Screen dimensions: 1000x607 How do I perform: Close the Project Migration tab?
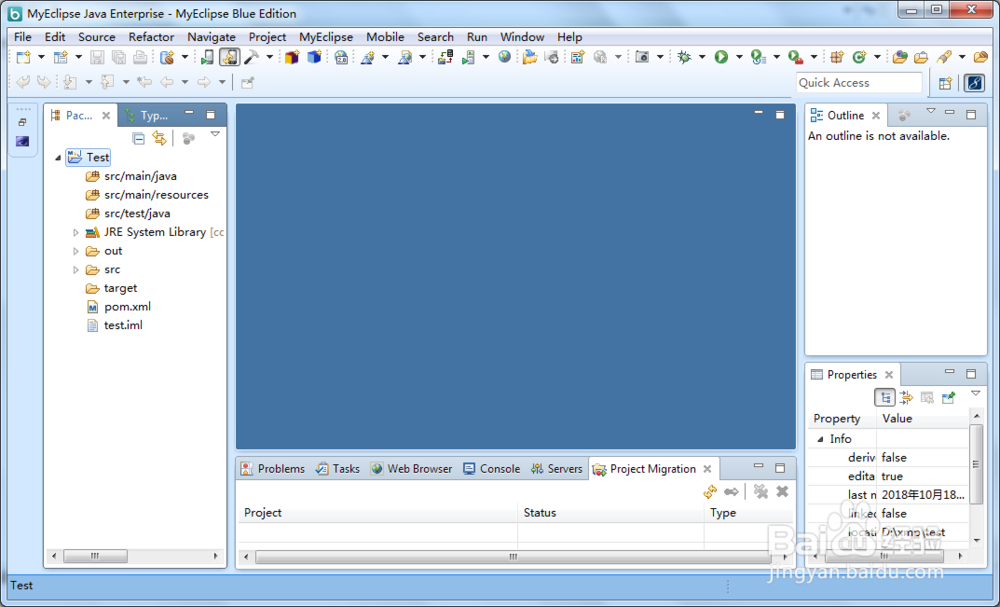707,469
